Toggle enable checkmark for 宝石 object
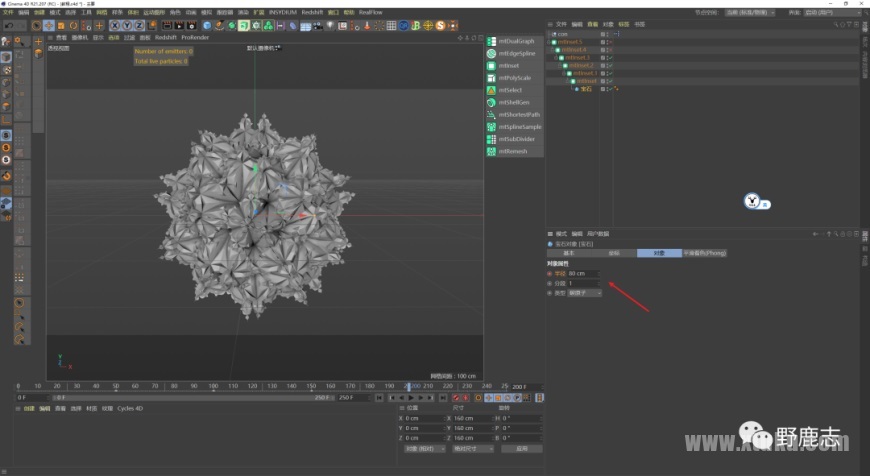Image resolution: width=870 pixels, height=476 pixels. click(x=610, y=89)
